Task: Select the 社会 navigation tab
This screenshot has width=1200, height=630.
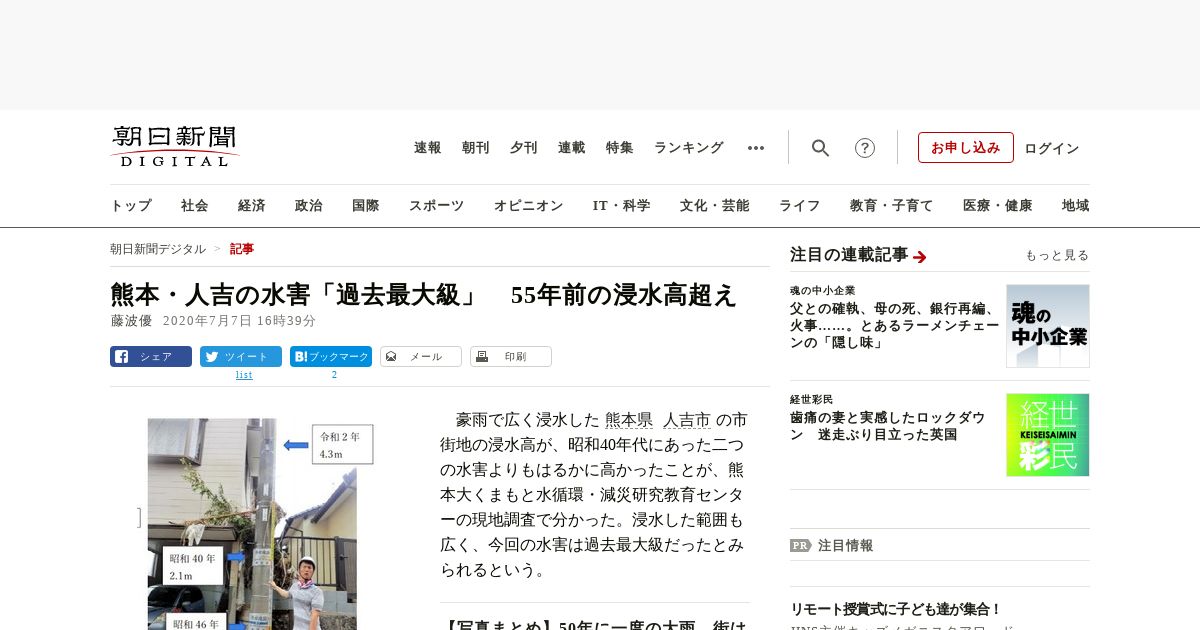Action: tap(195, 206)
